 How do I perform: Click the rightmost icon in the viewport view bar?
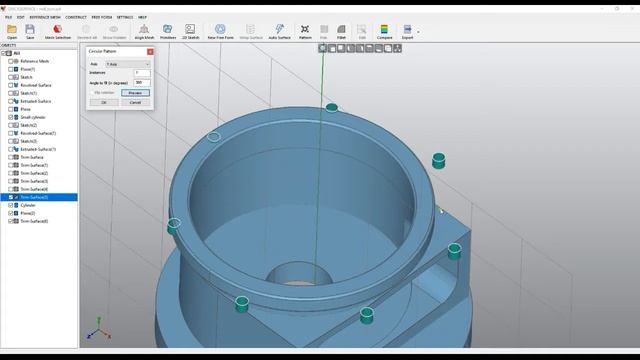click(397, 49)
